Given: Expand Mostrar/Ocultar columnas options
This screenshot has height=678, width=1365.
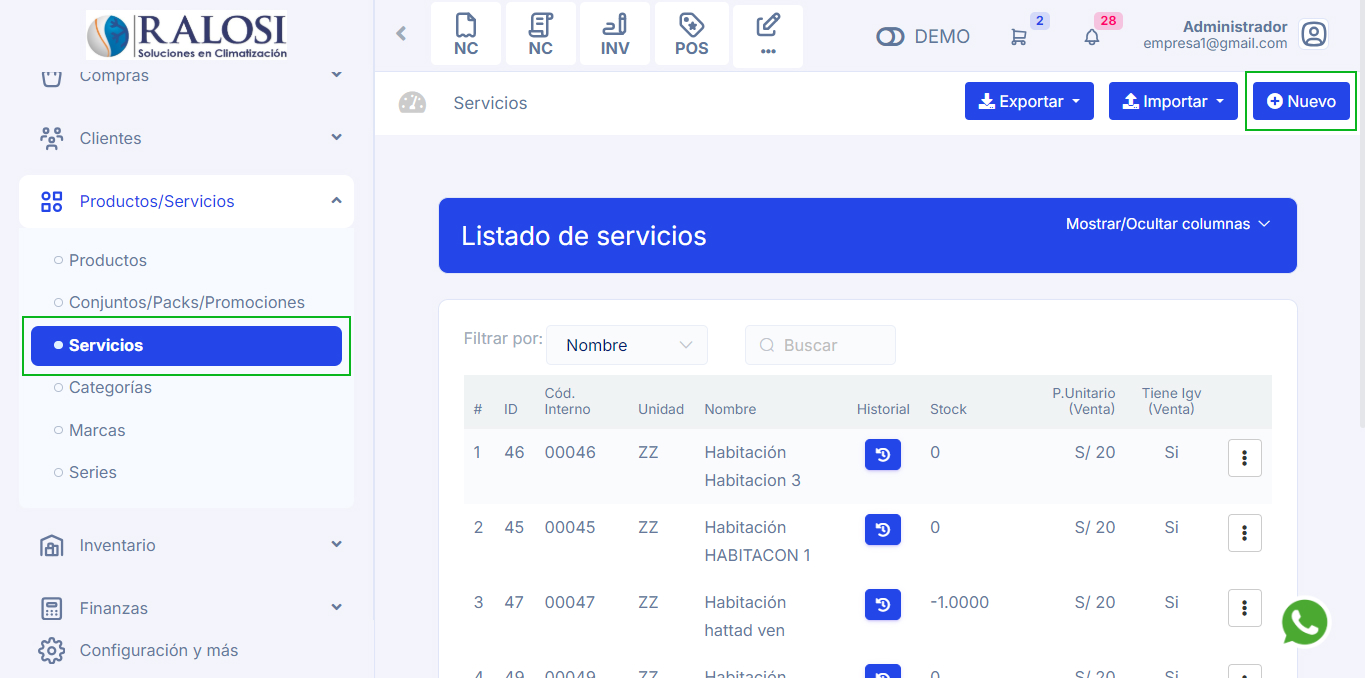Looking at the screenshot, I should point(1167,224).
